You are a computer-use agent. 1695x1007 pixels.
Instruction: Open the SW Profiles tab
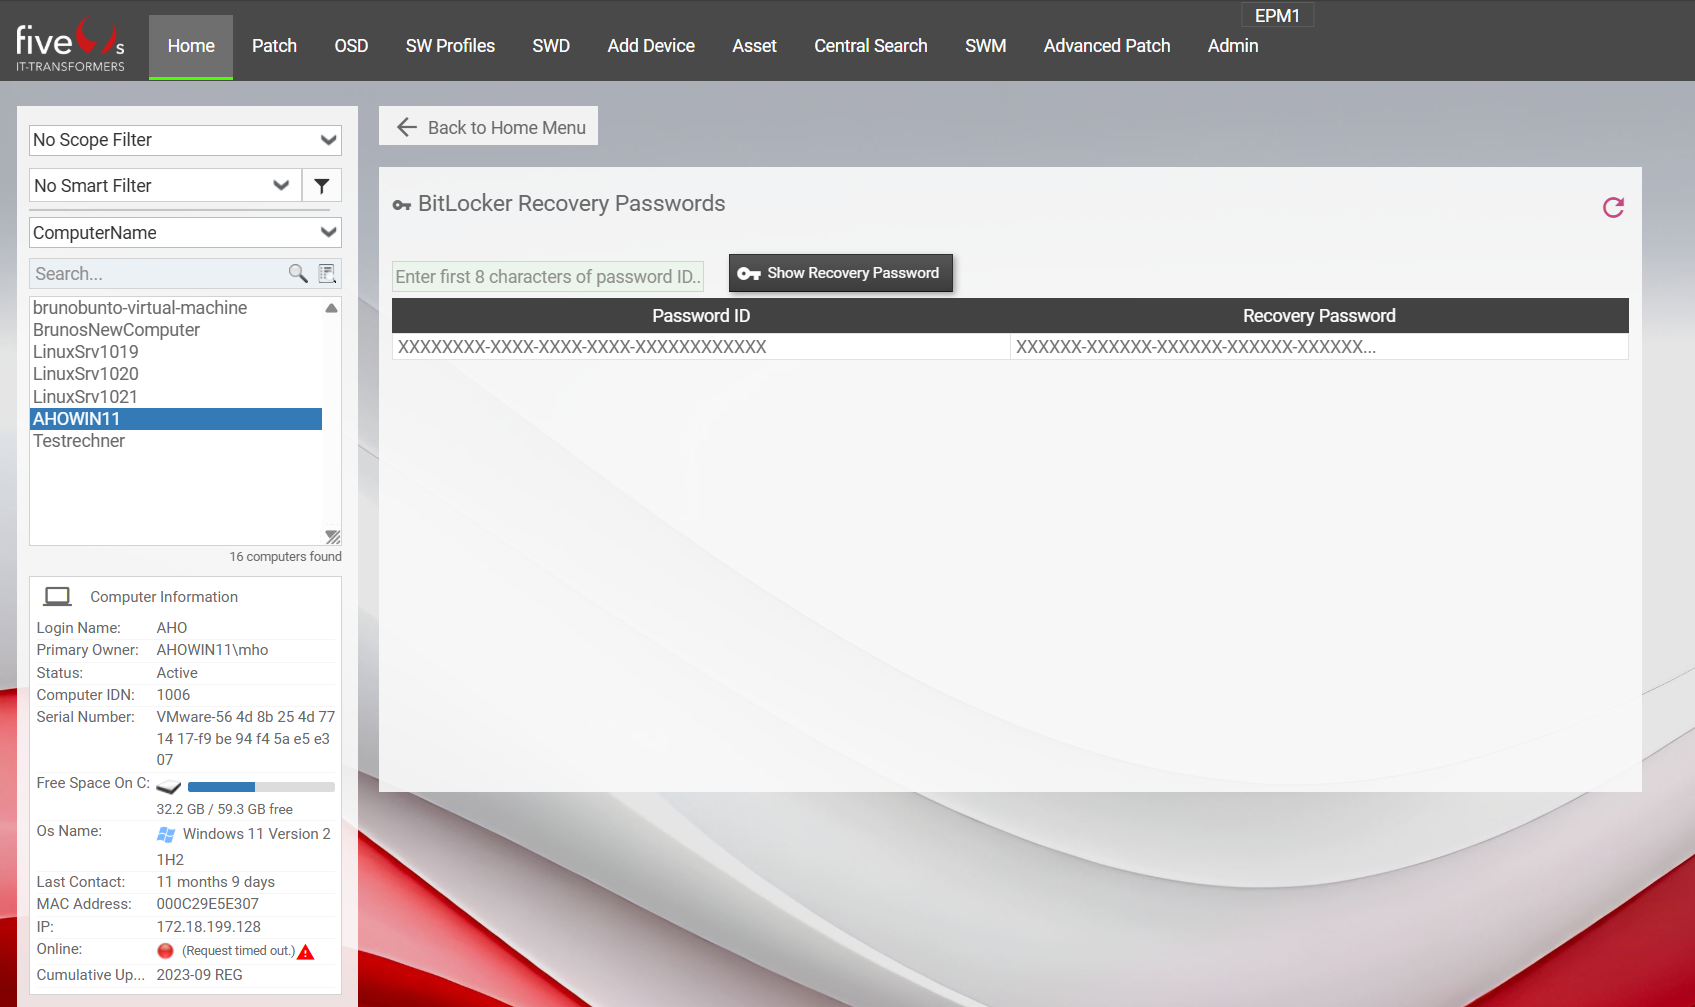(450, 46)
